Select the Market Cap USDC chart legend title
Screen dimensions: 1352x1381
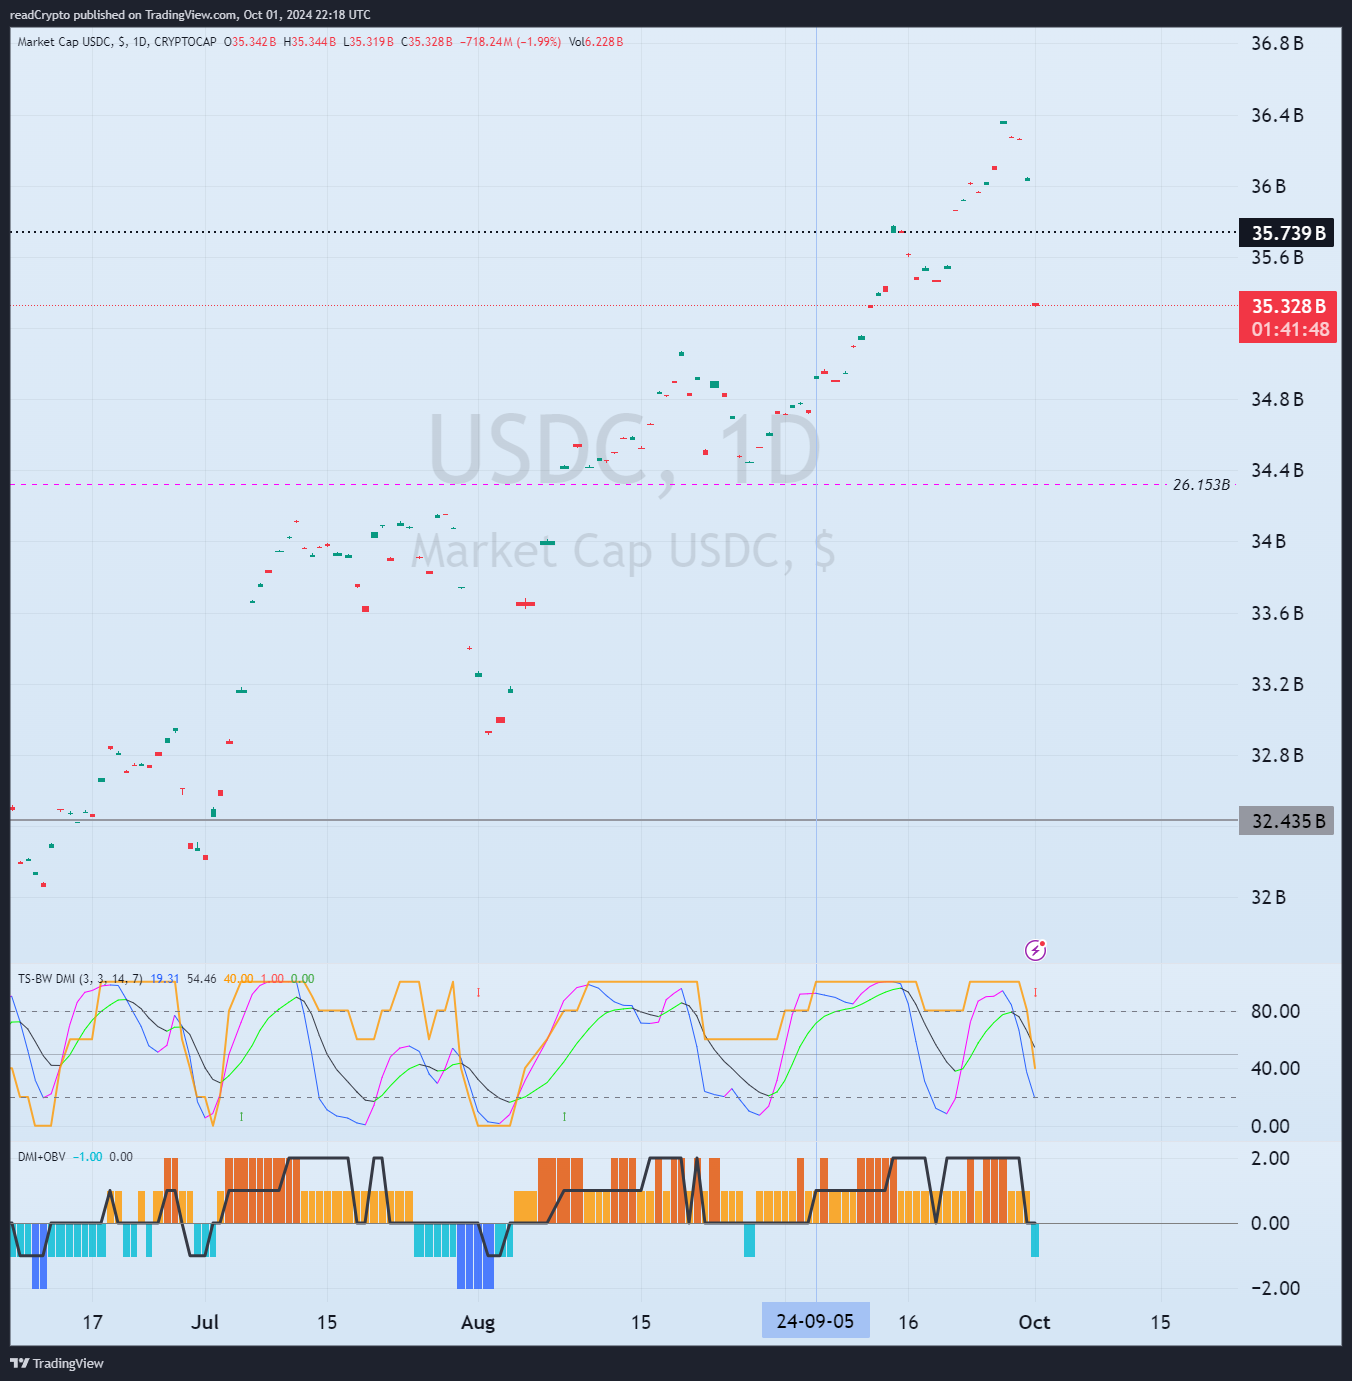point(117,42)
